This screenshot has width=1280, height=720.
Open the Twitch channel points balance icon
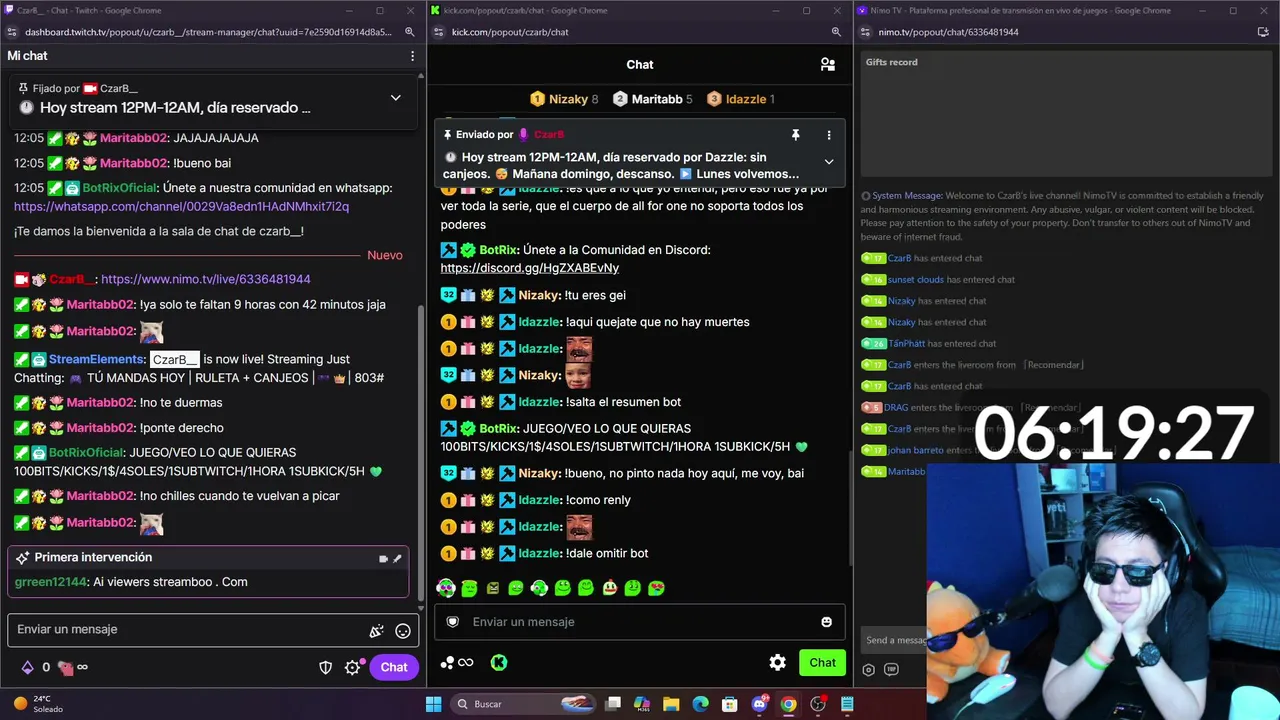pos(66,667)
